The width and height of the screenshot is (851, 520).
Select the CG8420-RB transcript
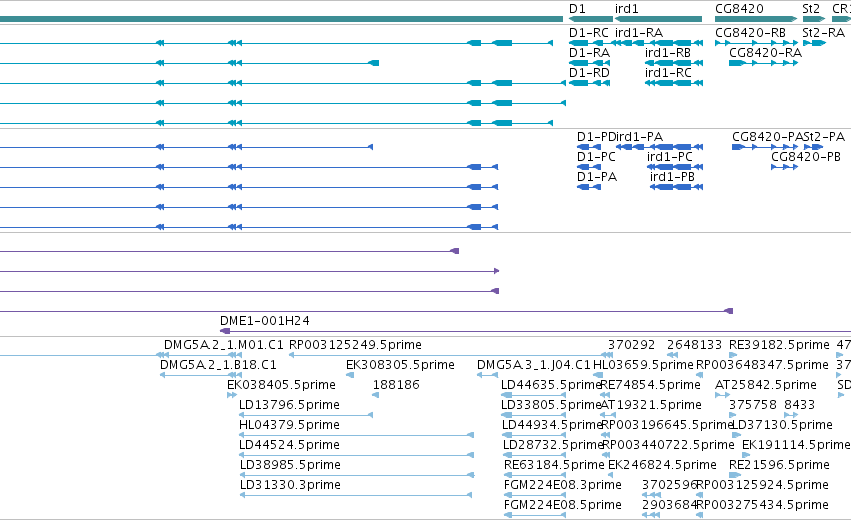pos(750,33)
